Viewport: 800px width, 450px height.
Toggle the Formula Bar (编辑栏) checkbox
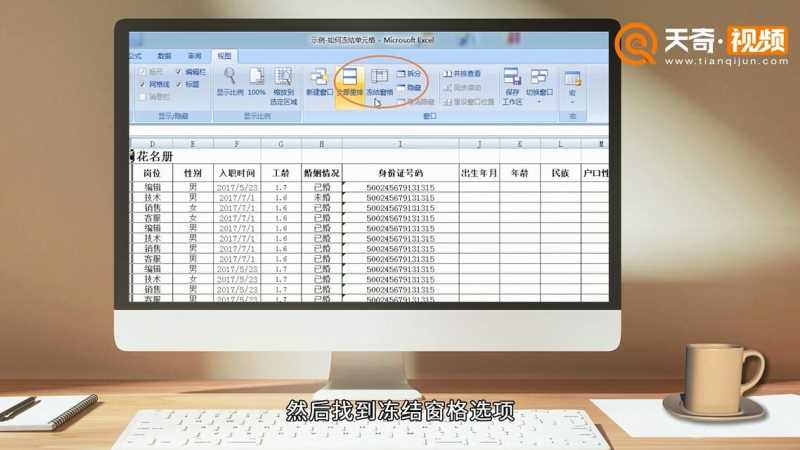point(191,72)
